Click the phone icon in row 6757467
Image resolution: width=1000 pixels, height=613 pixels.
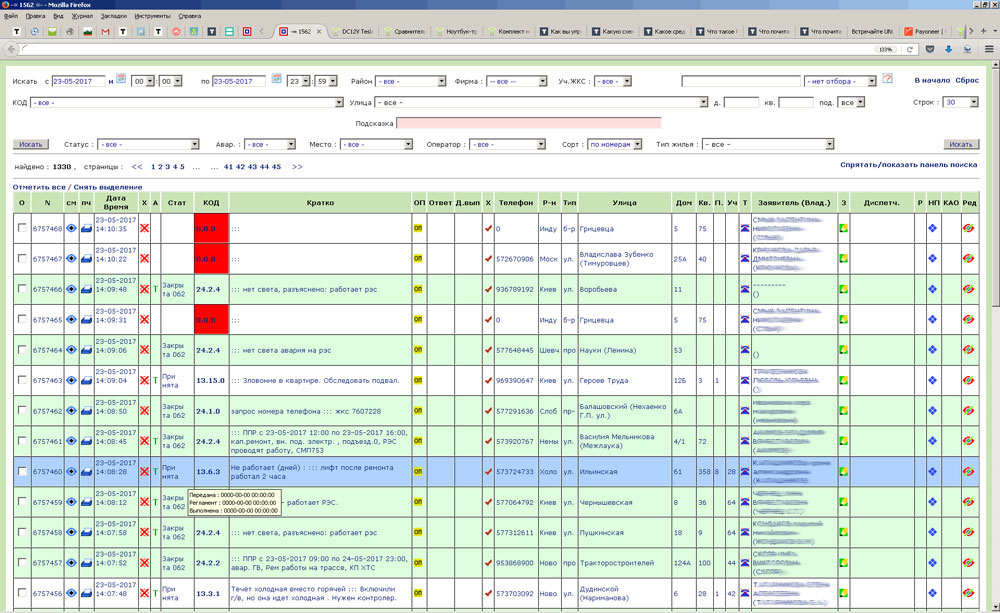point(744,259)
